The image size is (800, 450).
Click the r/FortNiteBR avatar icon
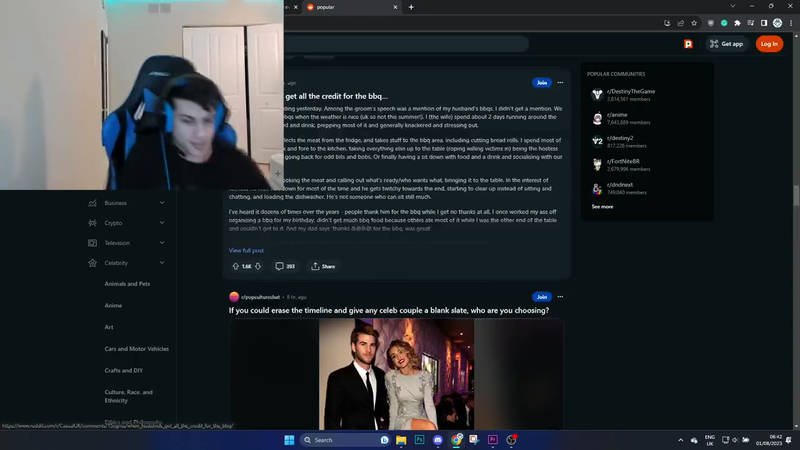pos(597,165)
